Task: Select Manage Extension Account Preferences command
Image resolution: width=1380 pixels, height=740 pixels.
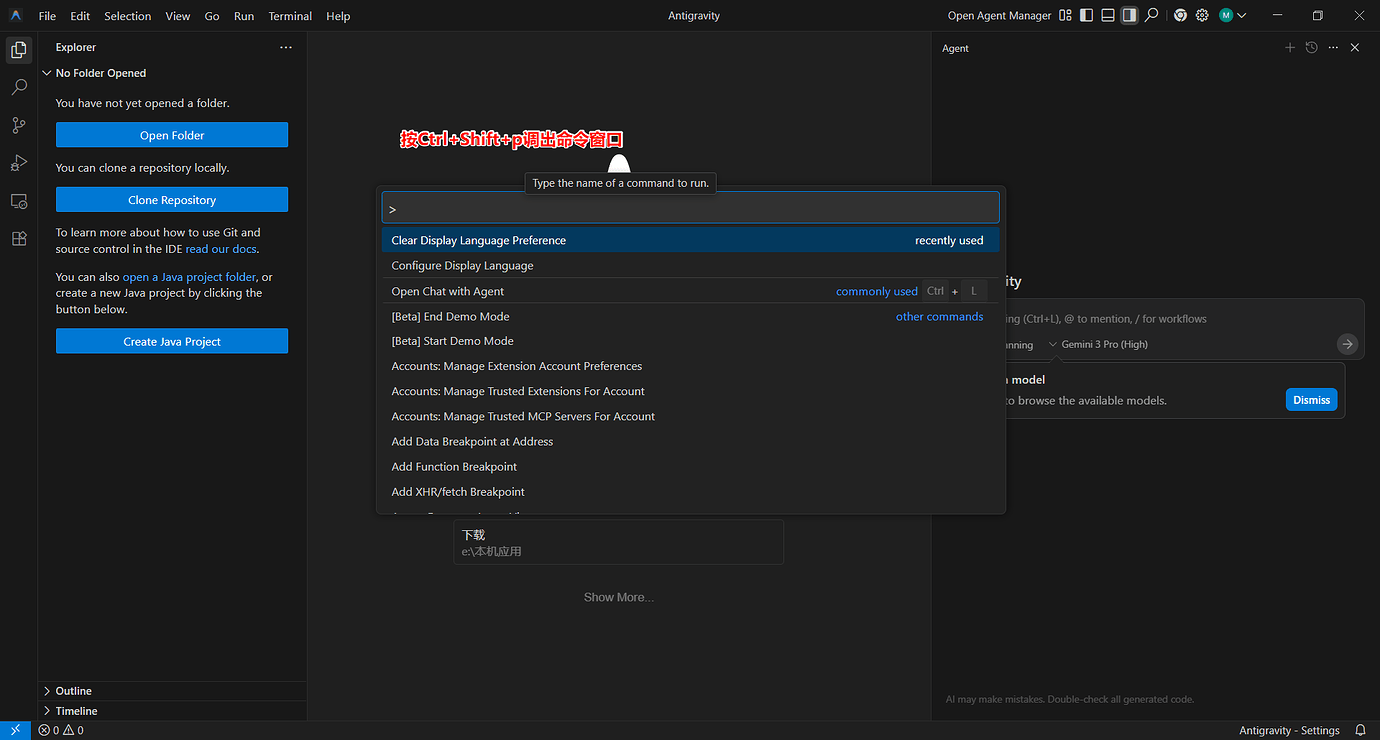Action: tap(690, 366)
